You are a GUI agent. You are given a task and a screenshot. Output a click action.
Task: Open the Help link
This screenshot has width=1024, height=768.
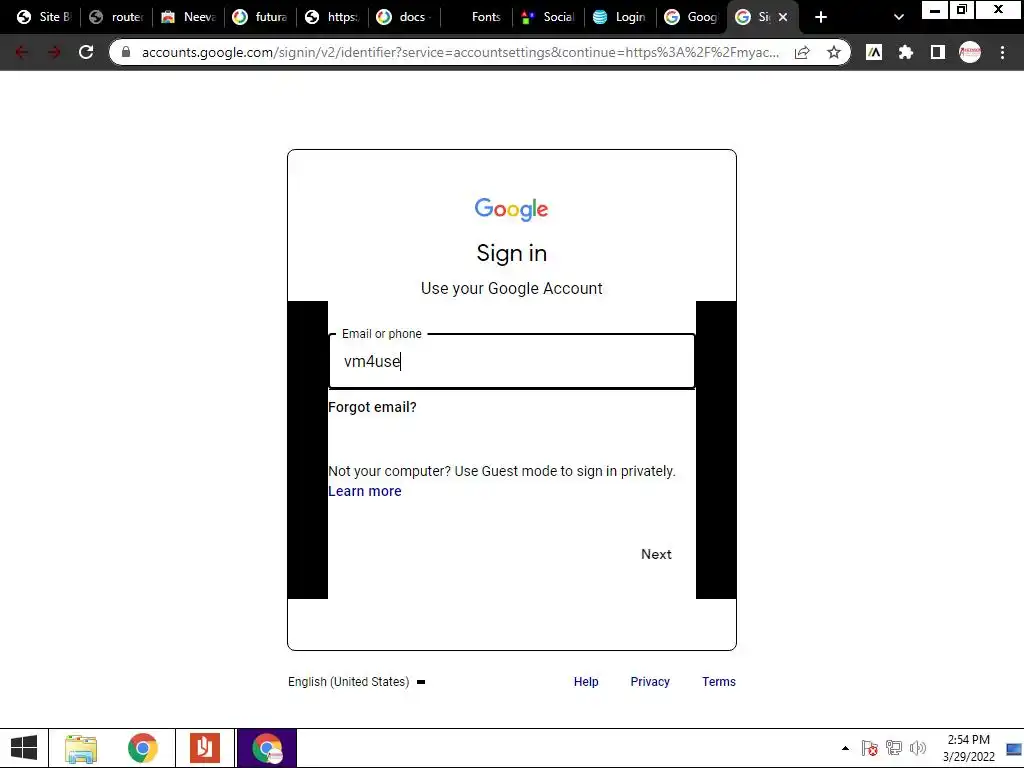[586, 682]
